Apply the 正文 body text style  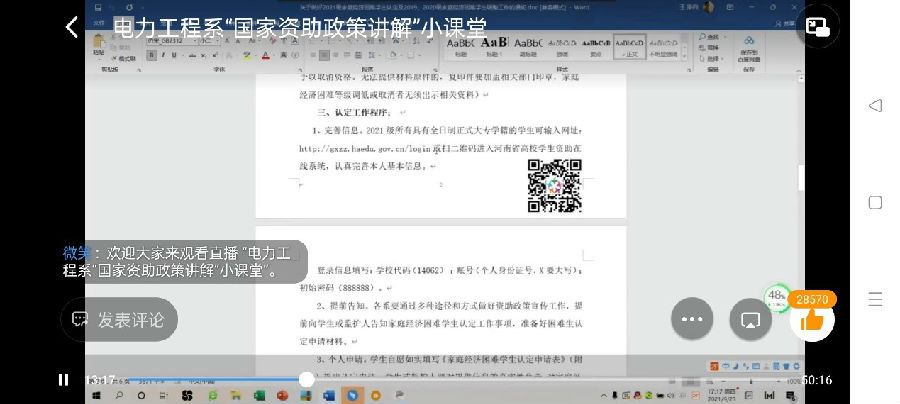pyautogui.click(x=630, y=46)
